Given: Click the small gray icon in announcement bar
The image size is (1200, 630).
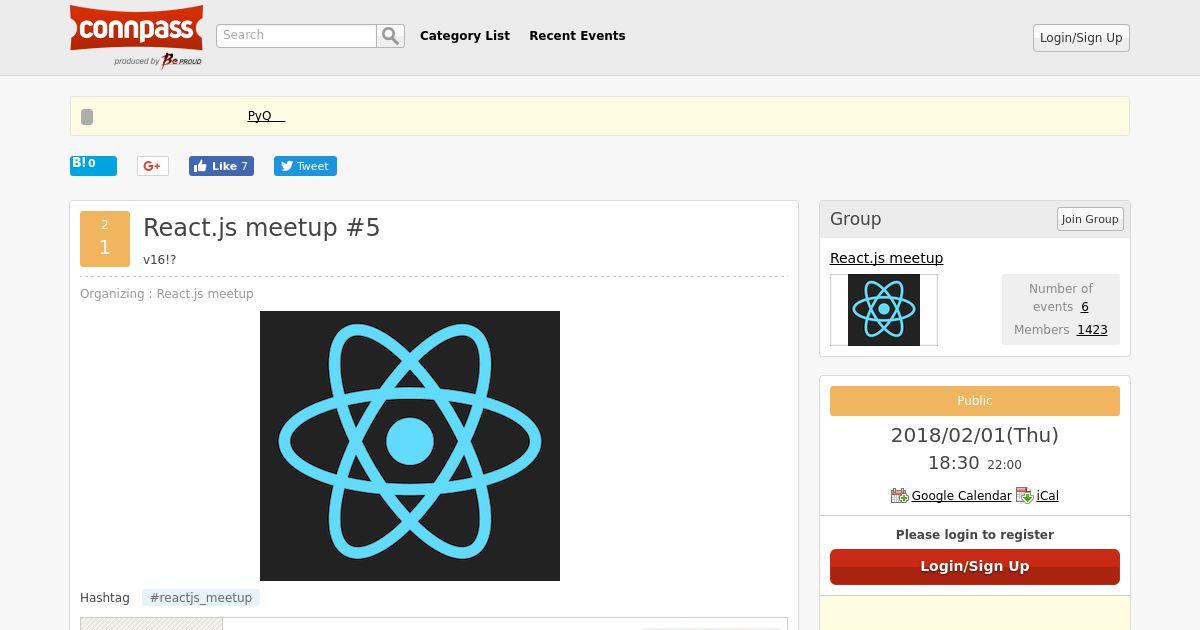Looking at the screenshot, I should 87,117.
